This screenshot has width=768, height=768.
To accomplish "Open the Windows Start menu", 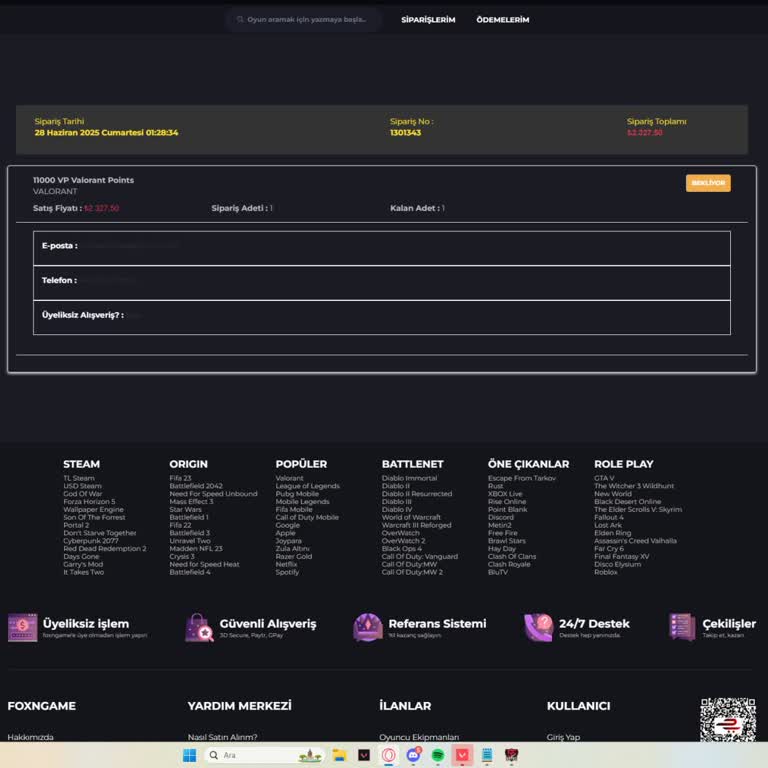I will [x=190, y=755].
